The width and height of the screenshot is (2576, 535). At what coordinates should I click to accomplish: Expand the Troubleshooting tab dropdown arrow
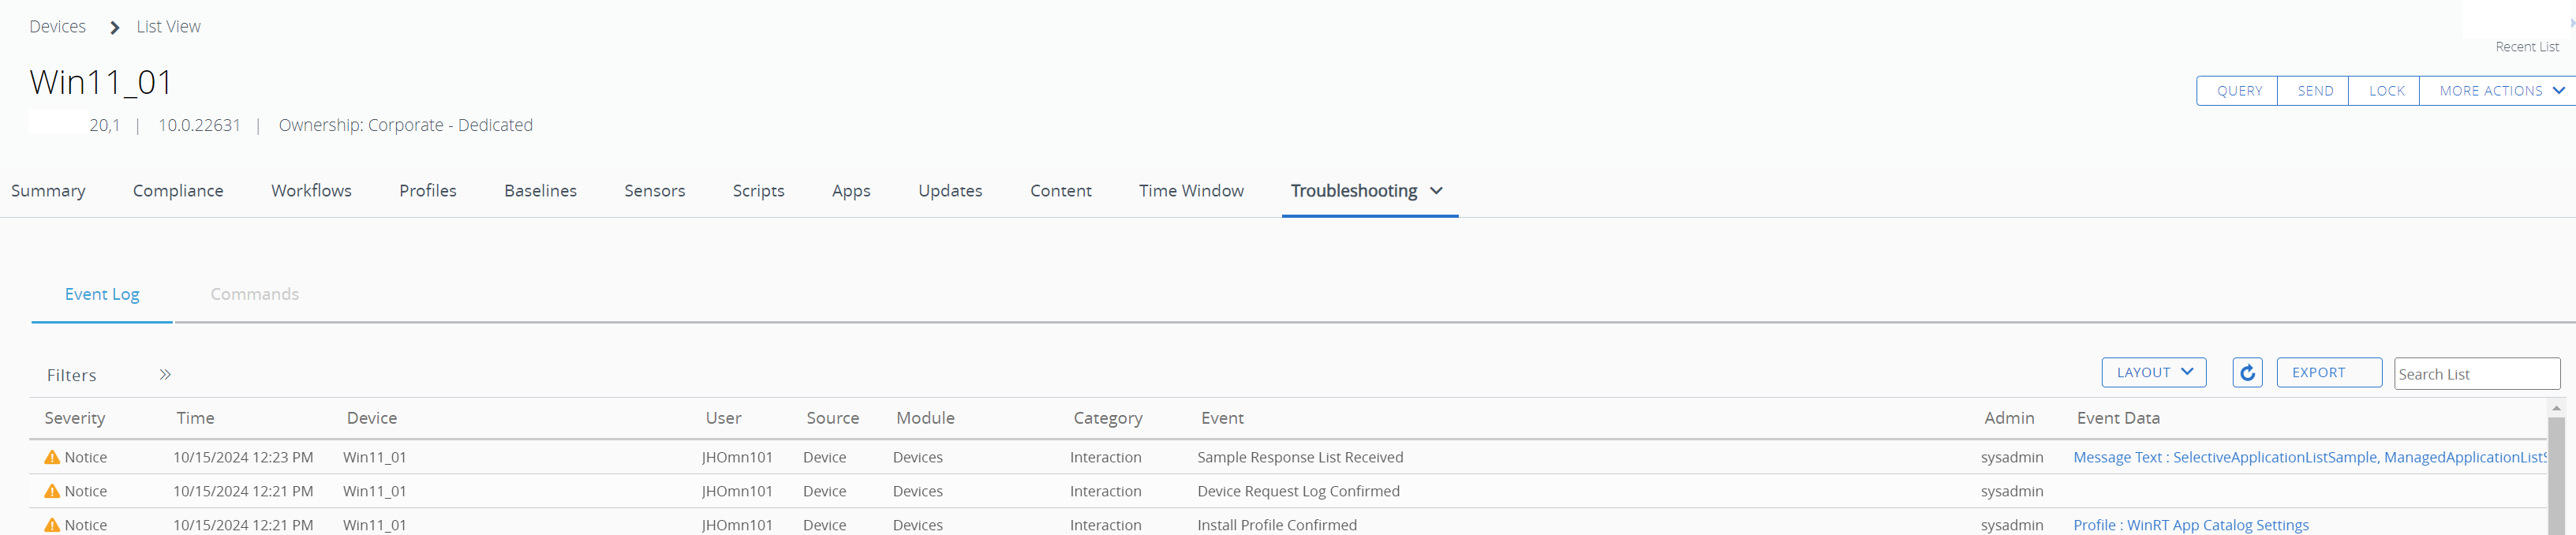click(1436, 191)
